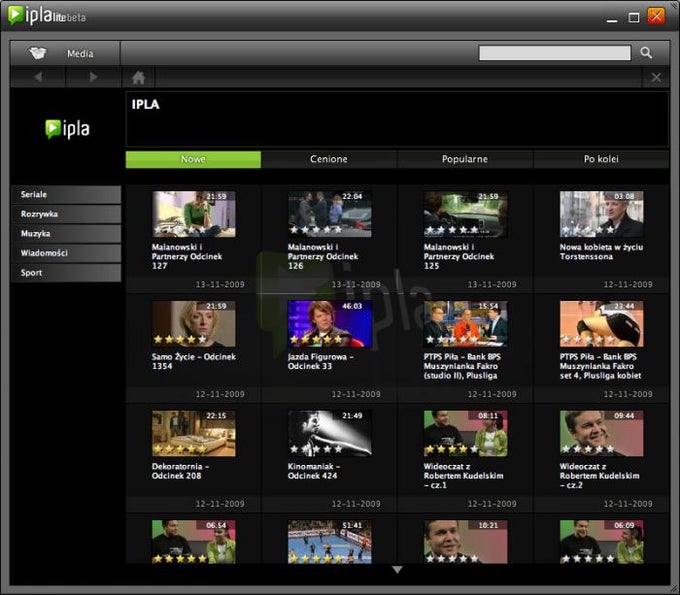Go forward with the right arrow
Viewport: 680px width, 595px height.
coord(93,77)
